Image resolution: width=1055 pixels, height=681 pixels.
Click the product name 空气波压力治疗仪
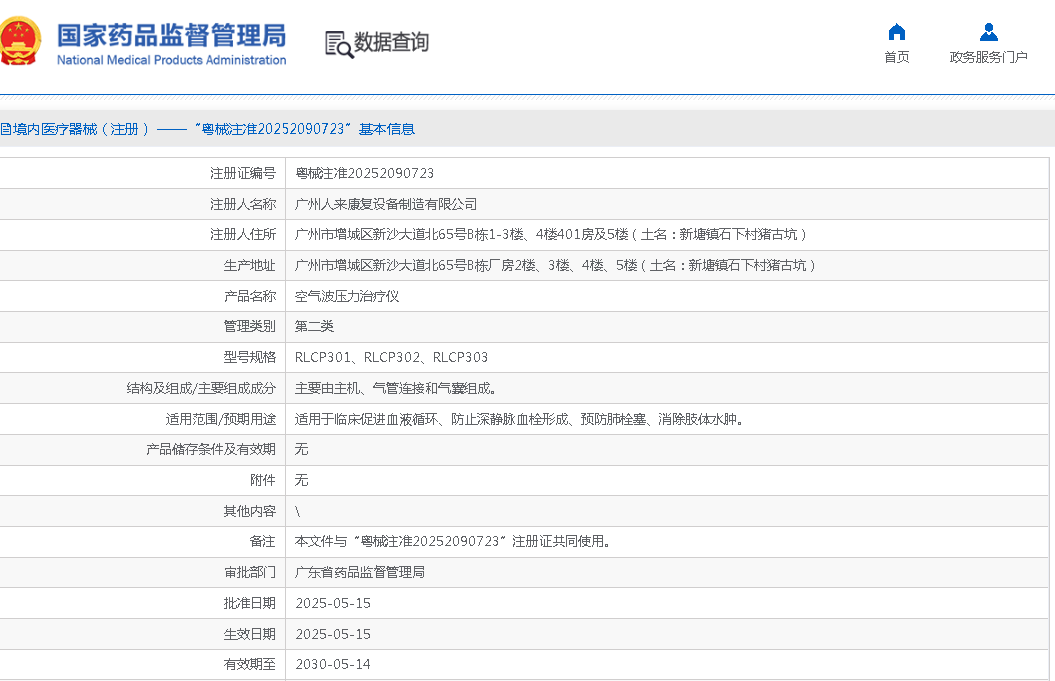(x=347, y=296)
